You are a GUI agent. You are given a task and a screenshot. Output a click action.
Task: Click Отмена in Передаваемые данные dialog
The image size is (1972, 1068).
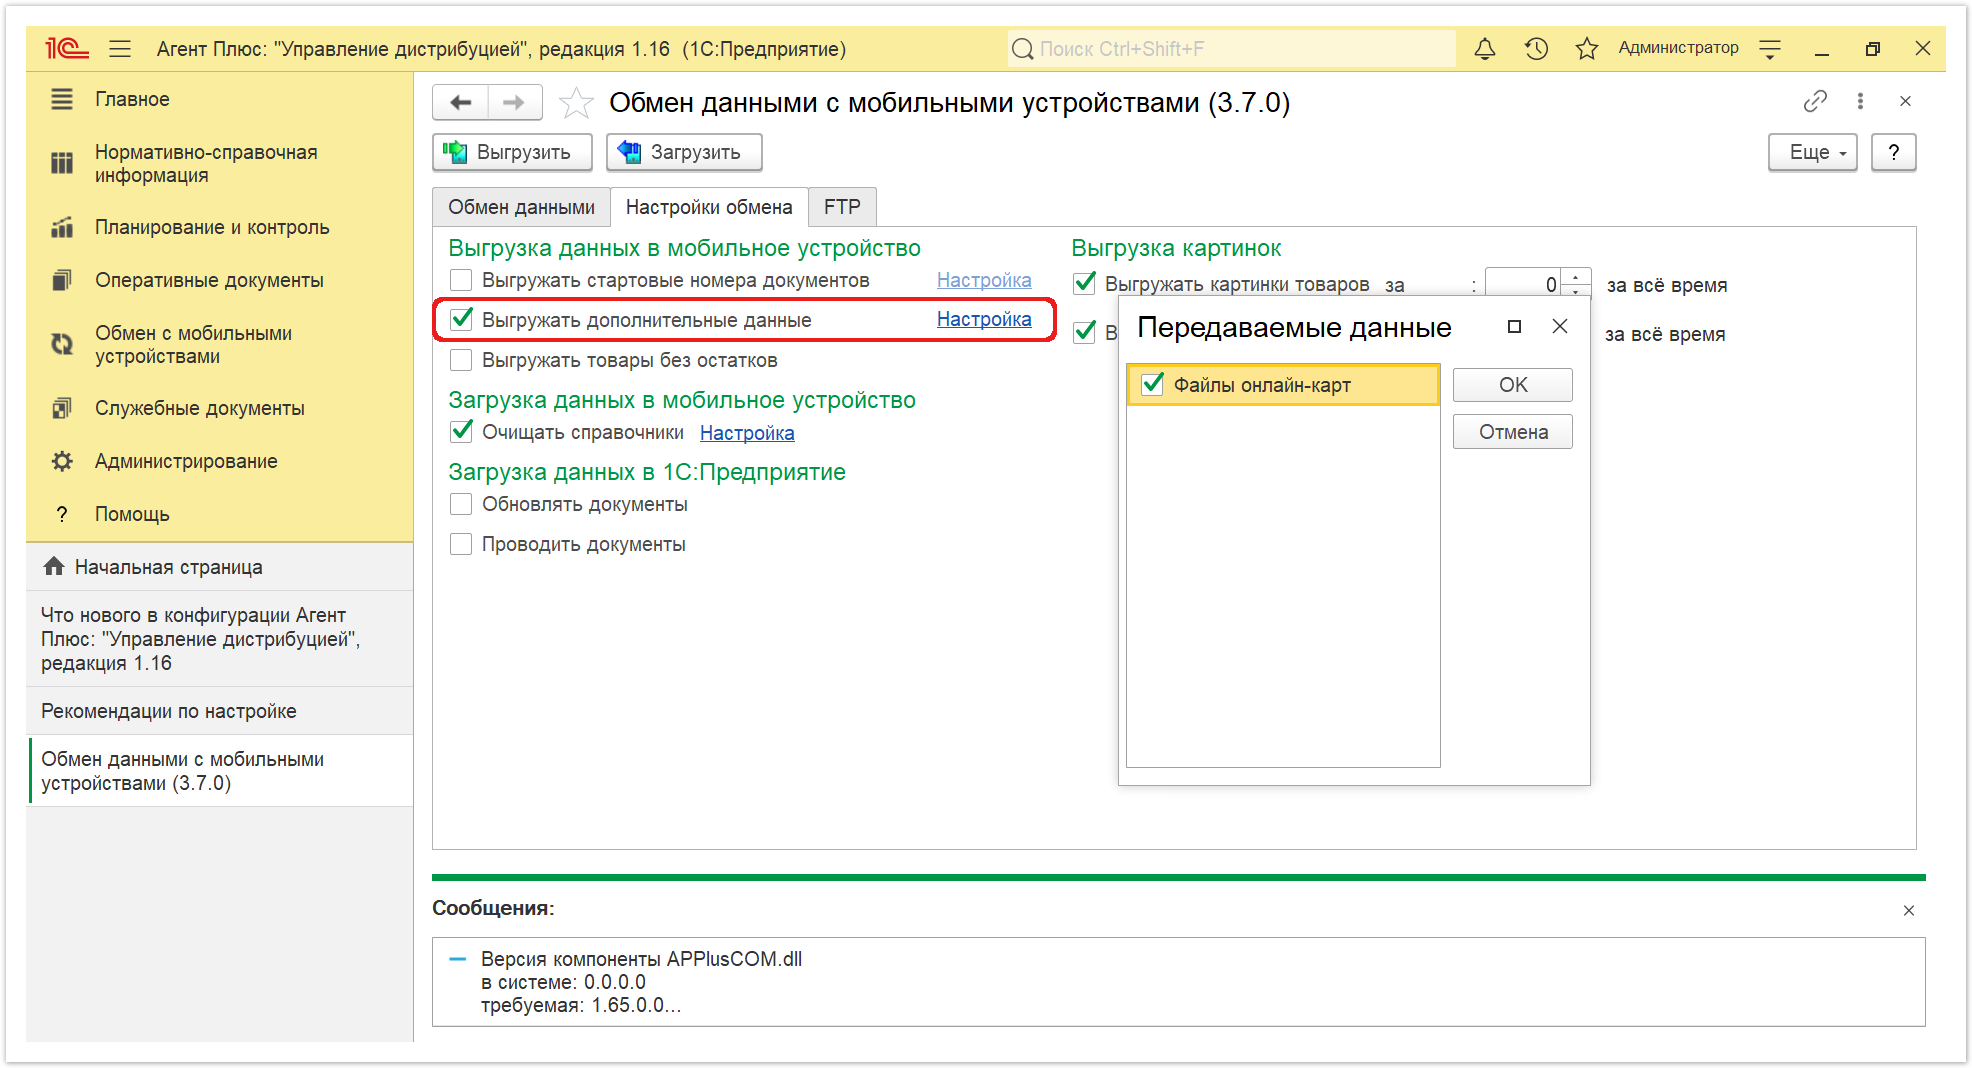1512,432
